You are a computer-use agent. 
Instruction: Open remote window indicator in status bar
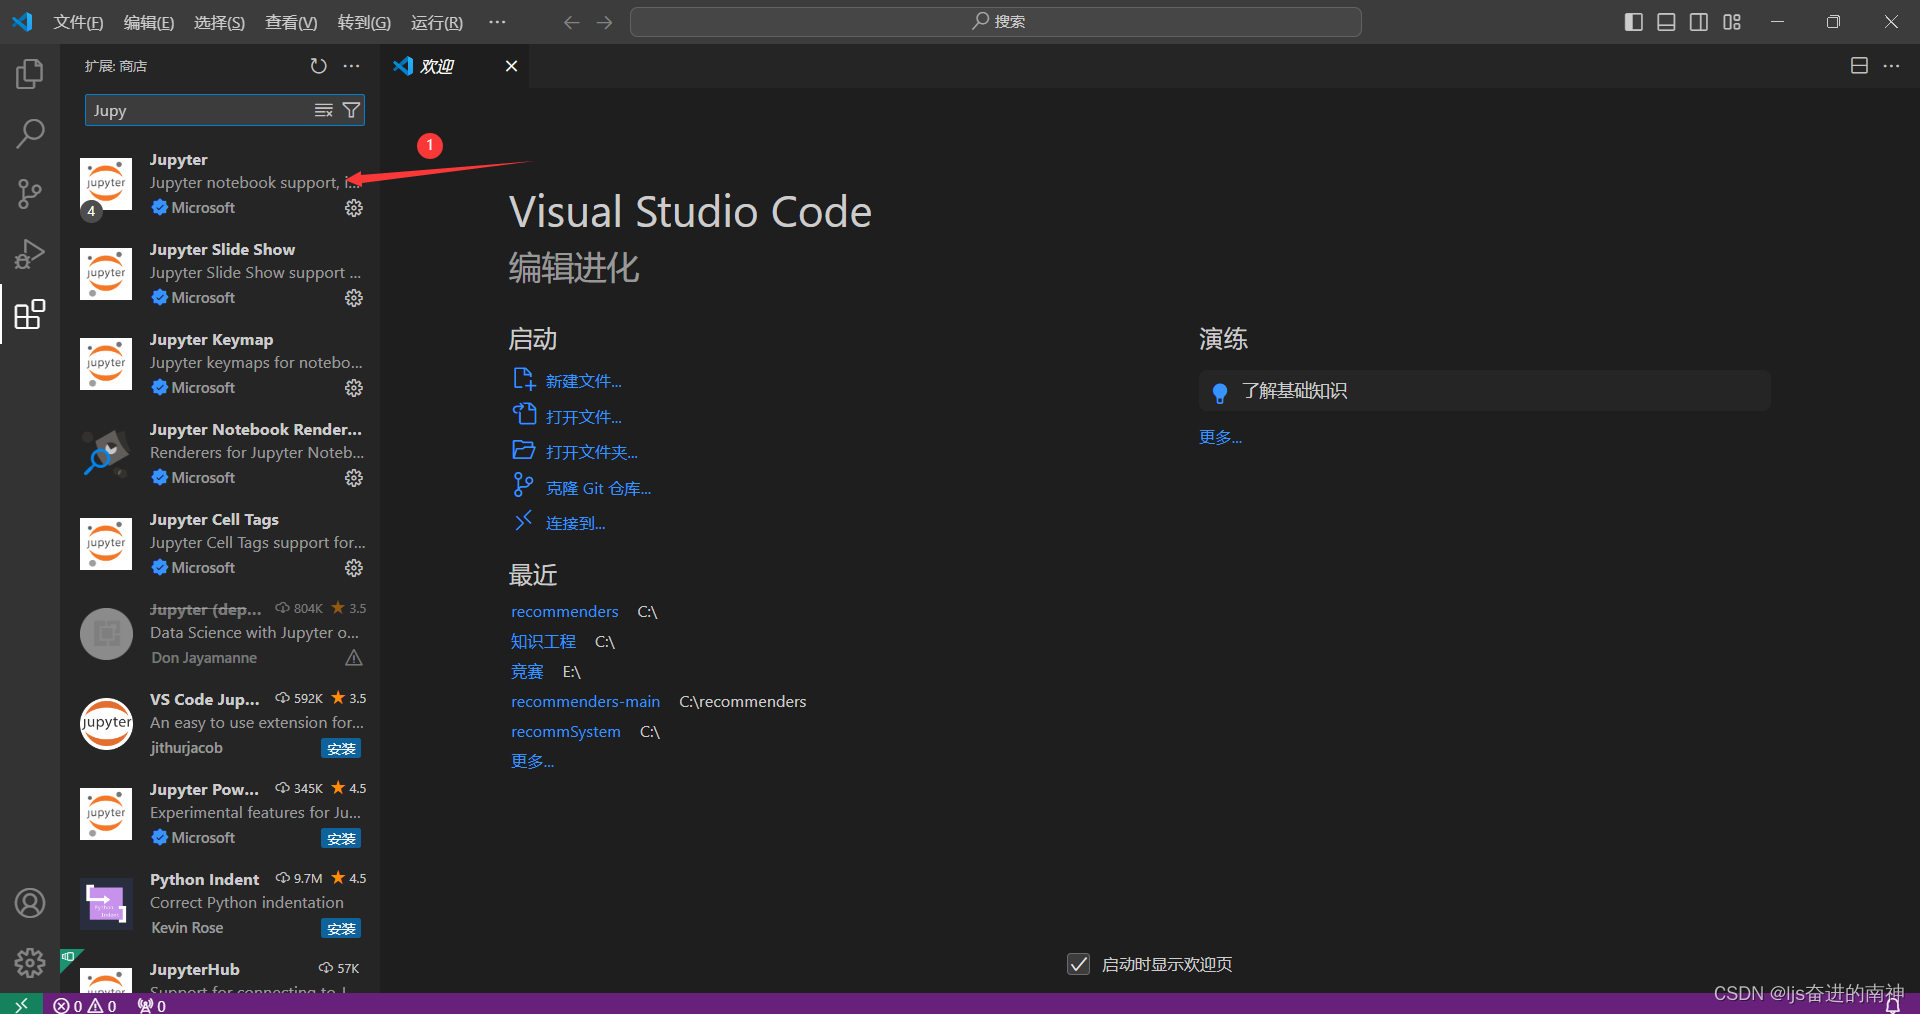[21, 1004]
